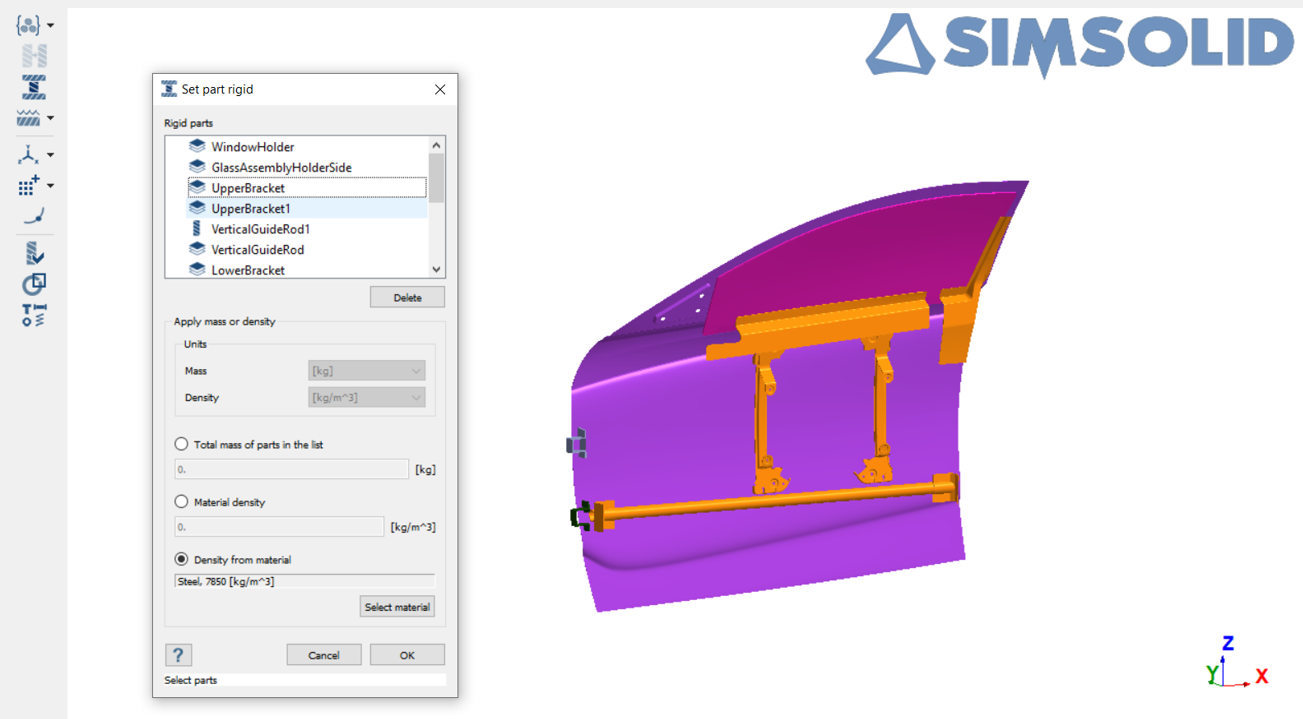Expand the dropdown arrow beside the wavy surface icon
This screenshot has height=719, width=1303.
pos(50,119)
